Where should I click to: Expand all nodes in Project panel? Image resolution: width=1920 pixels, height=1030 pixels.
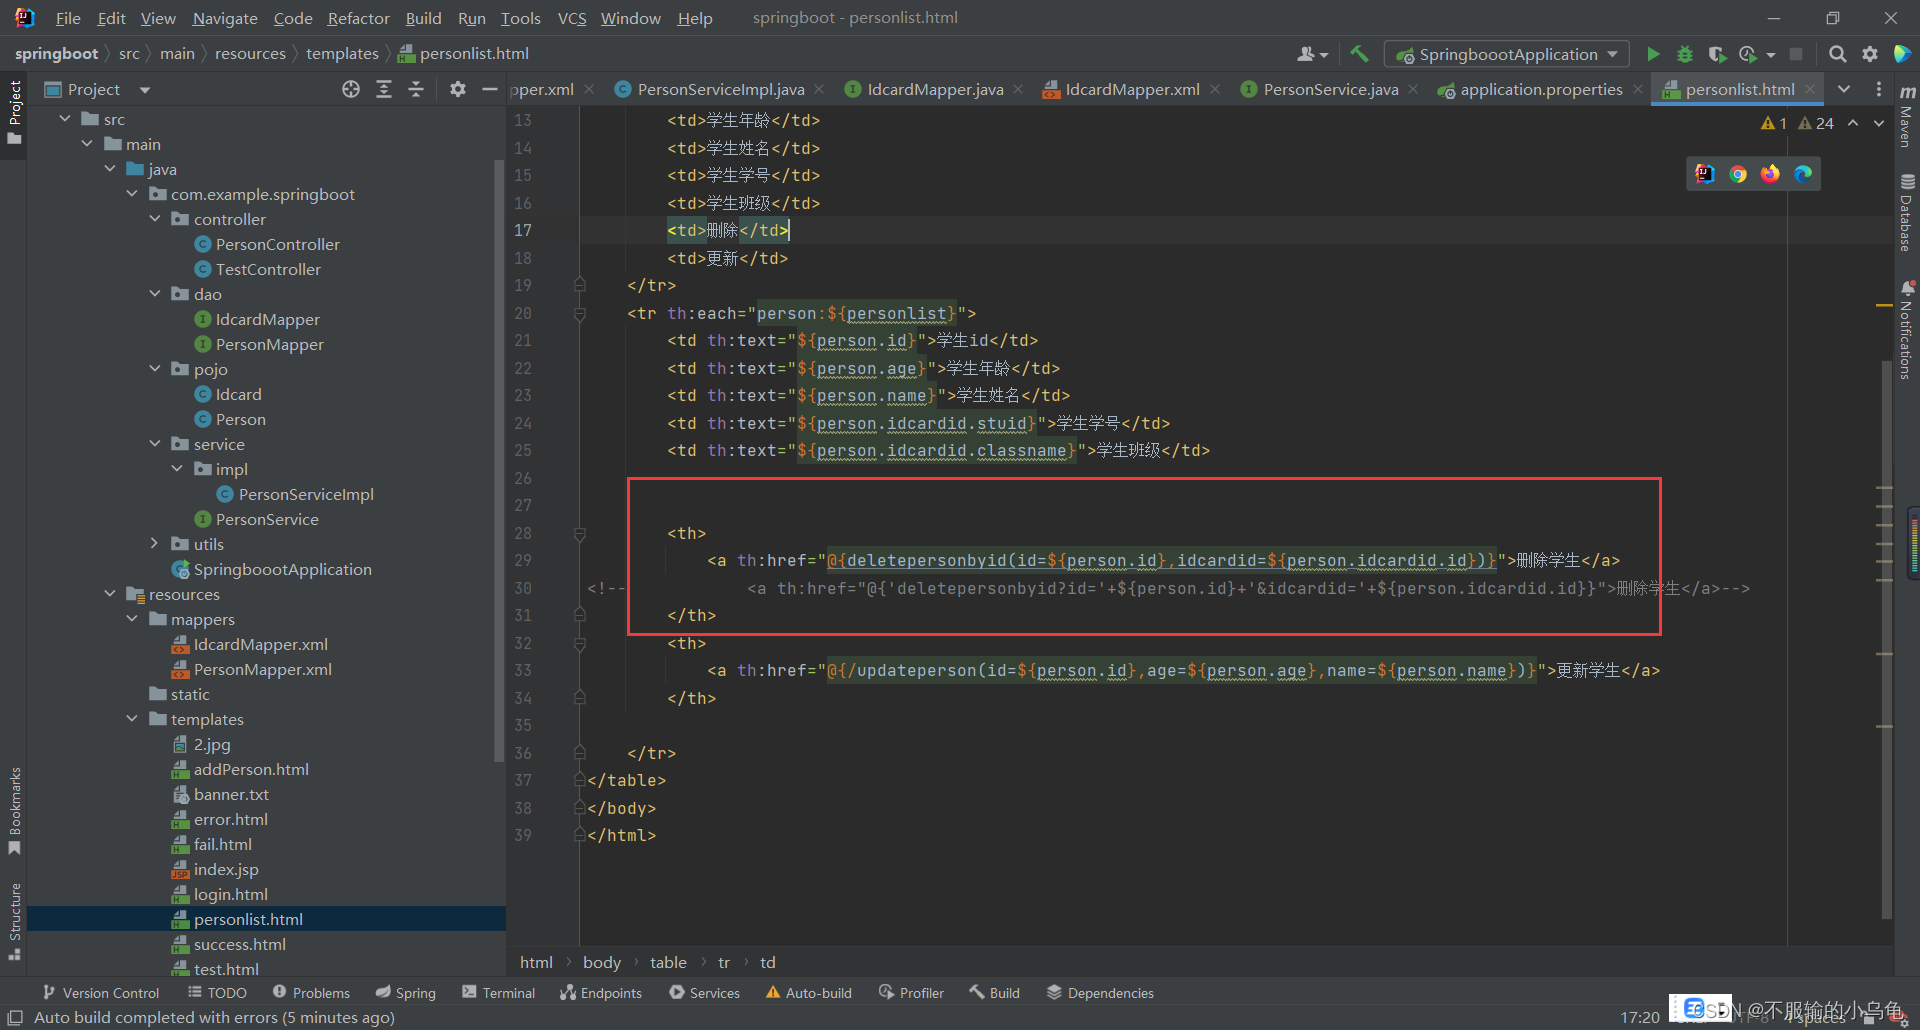(384, 89)
